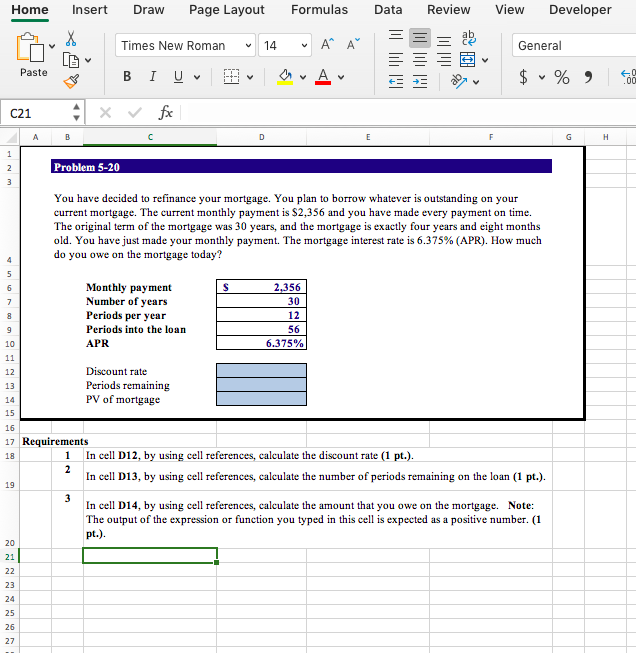Switch to Formulas ribbon tab
Viewport: 636px width, 653px height.
click(x=319, y=10)
